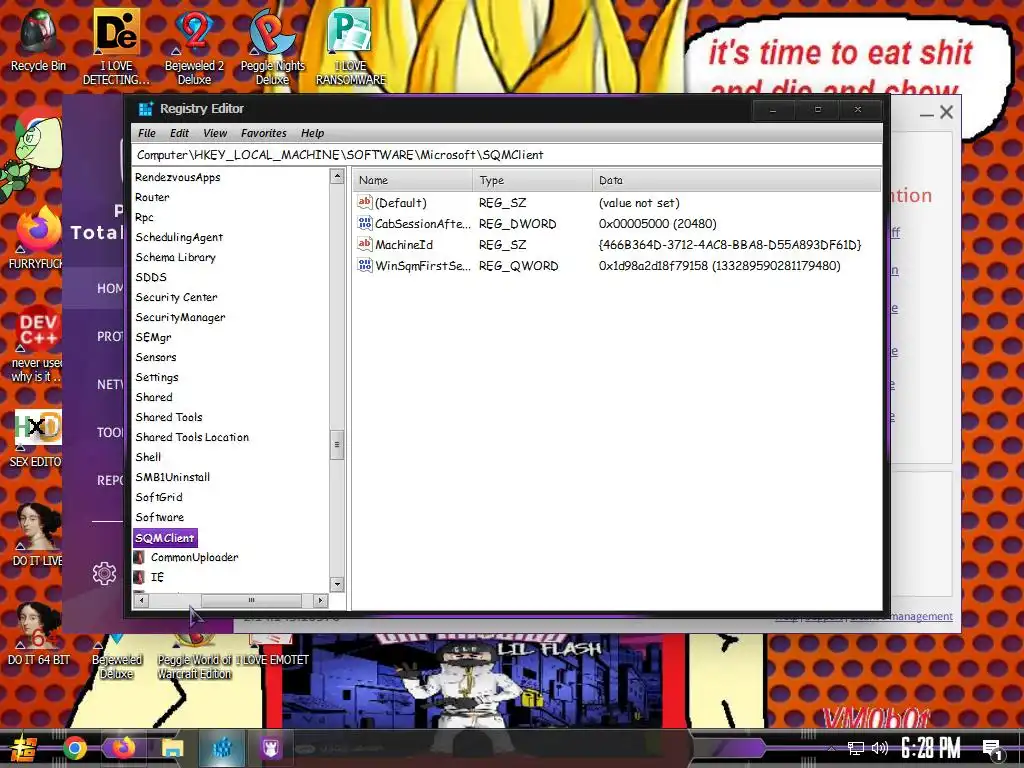This screenshot has width=1024, height=768.
Task: Select the Schema Library key
Action: [x=175, y=257]
